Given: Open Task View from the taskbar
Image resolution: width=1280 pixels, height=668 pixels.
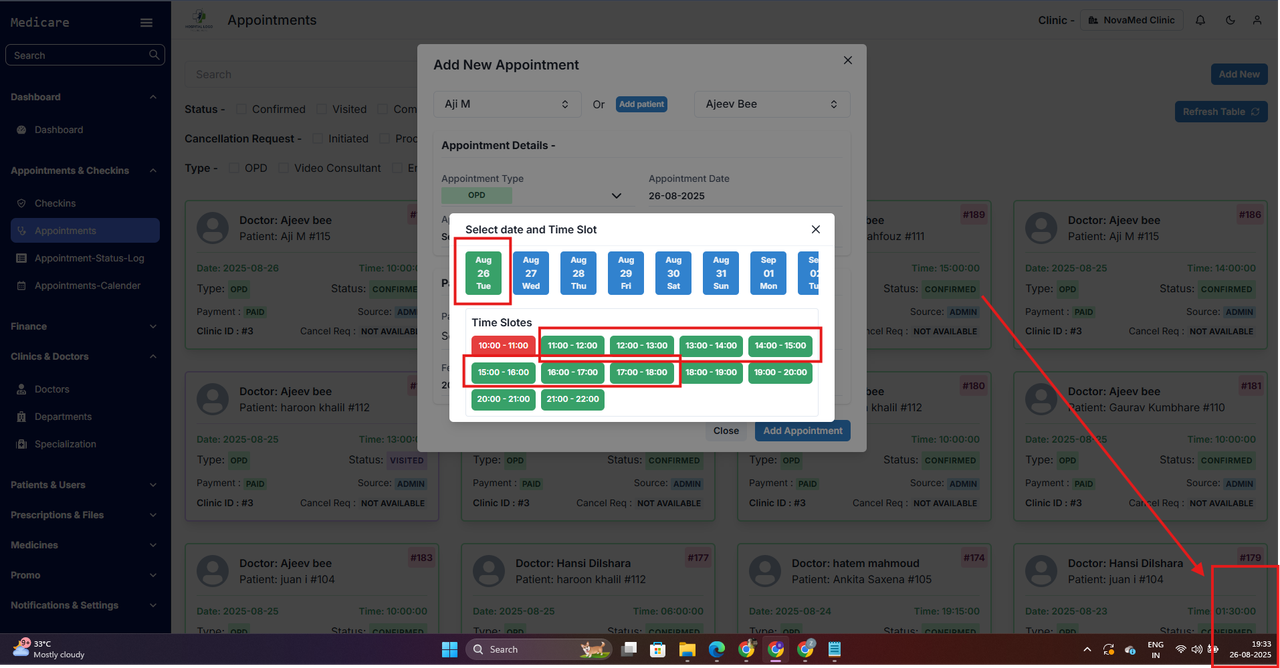Looking at the screenshot, I should tap(629, 649).
